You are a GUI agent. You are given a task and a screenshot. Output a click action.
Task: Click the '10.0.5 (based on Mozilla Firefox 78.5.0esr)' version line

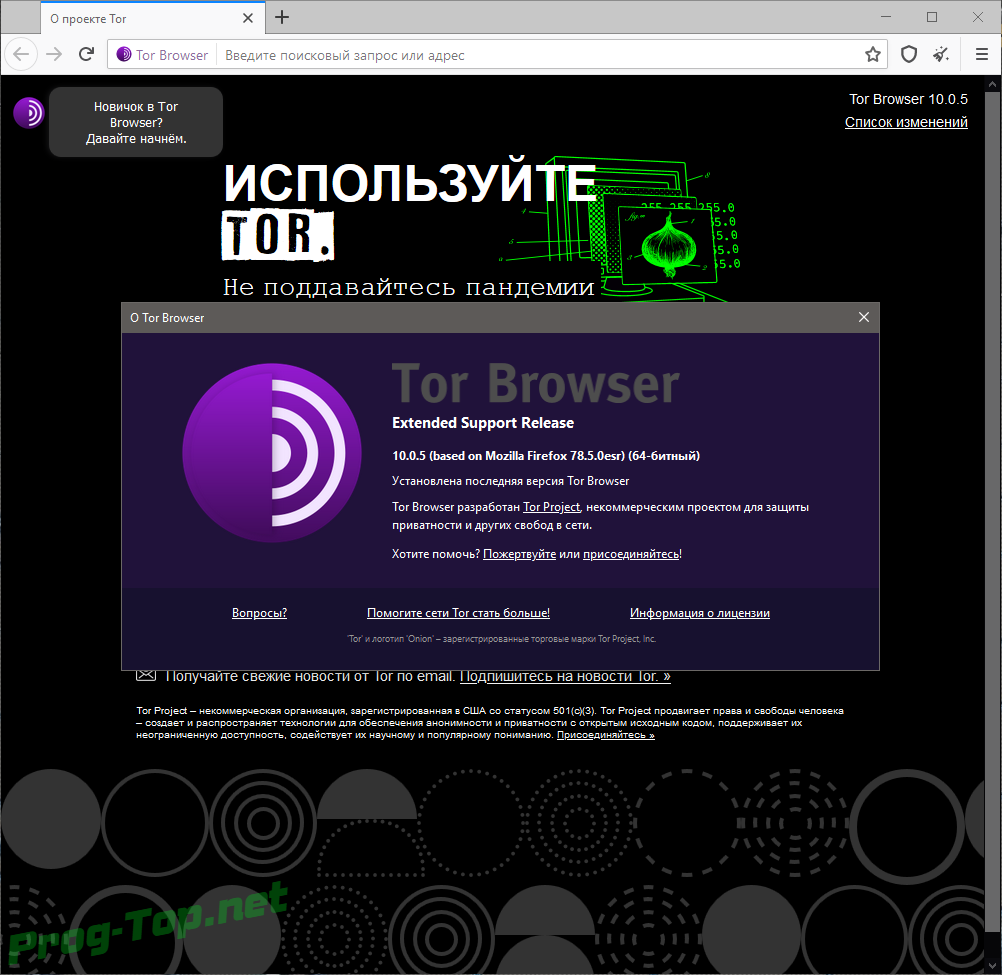click(546, 456)
